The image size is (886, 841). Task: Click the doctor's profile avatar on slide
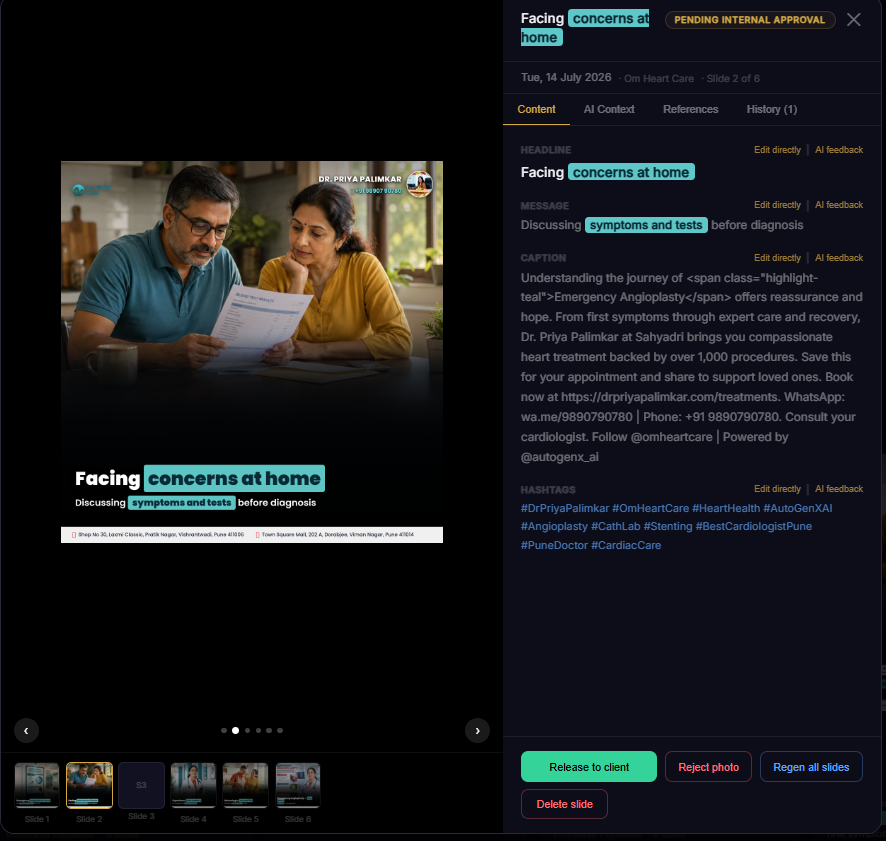tap(420, 184)
